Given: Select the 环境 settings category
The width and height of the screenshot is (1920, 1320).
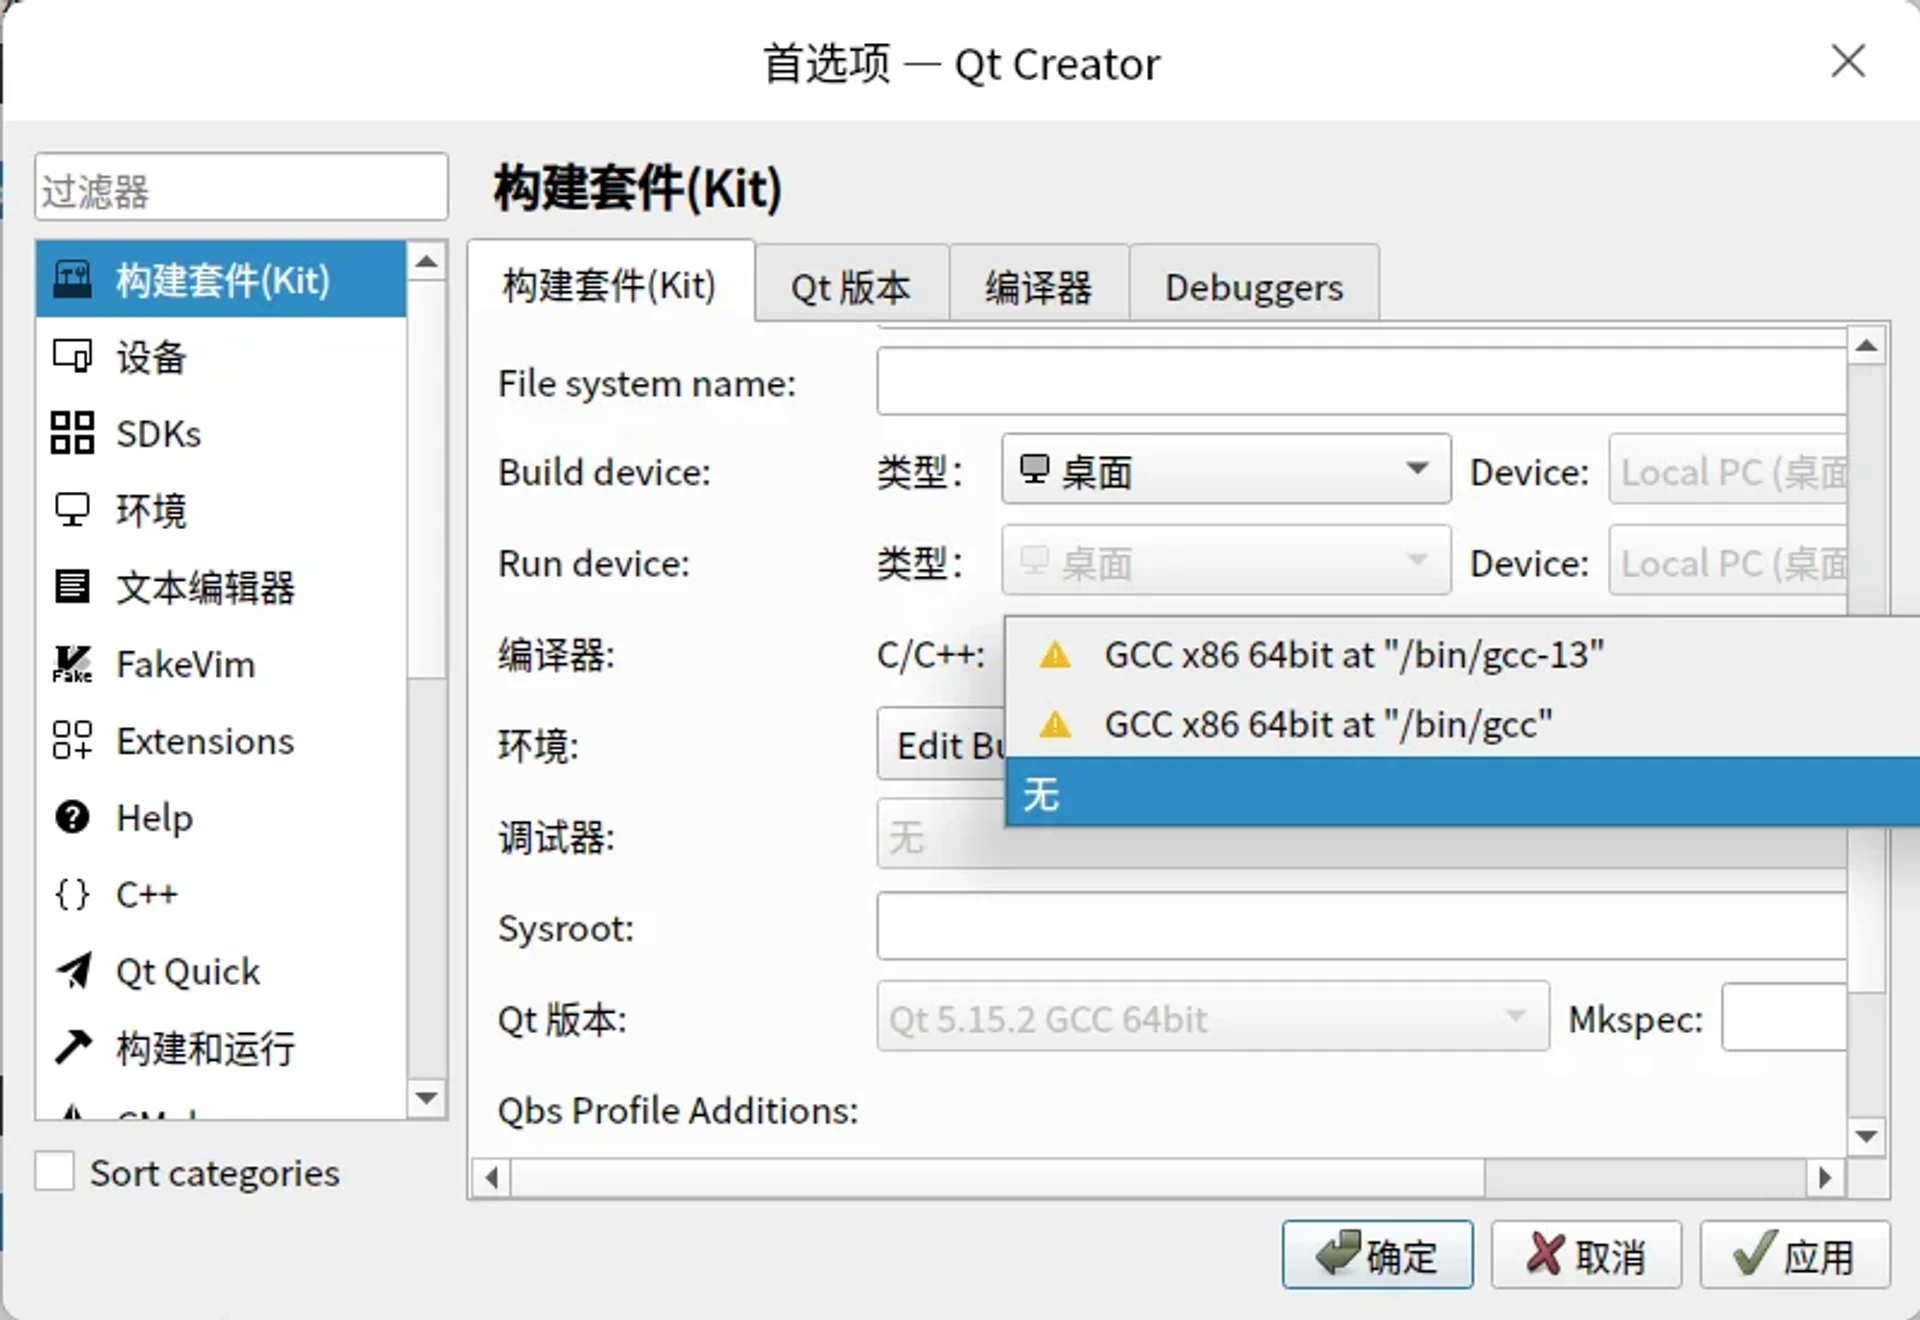Looking at the screenshot, I should click(x=150, y=510).
